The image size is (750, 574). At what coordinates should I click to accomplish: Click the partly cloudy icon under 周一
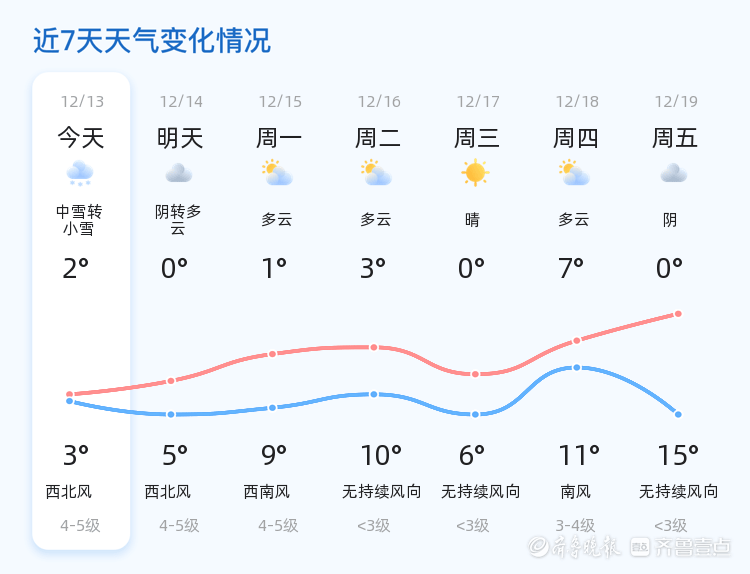tap(277, 173)
